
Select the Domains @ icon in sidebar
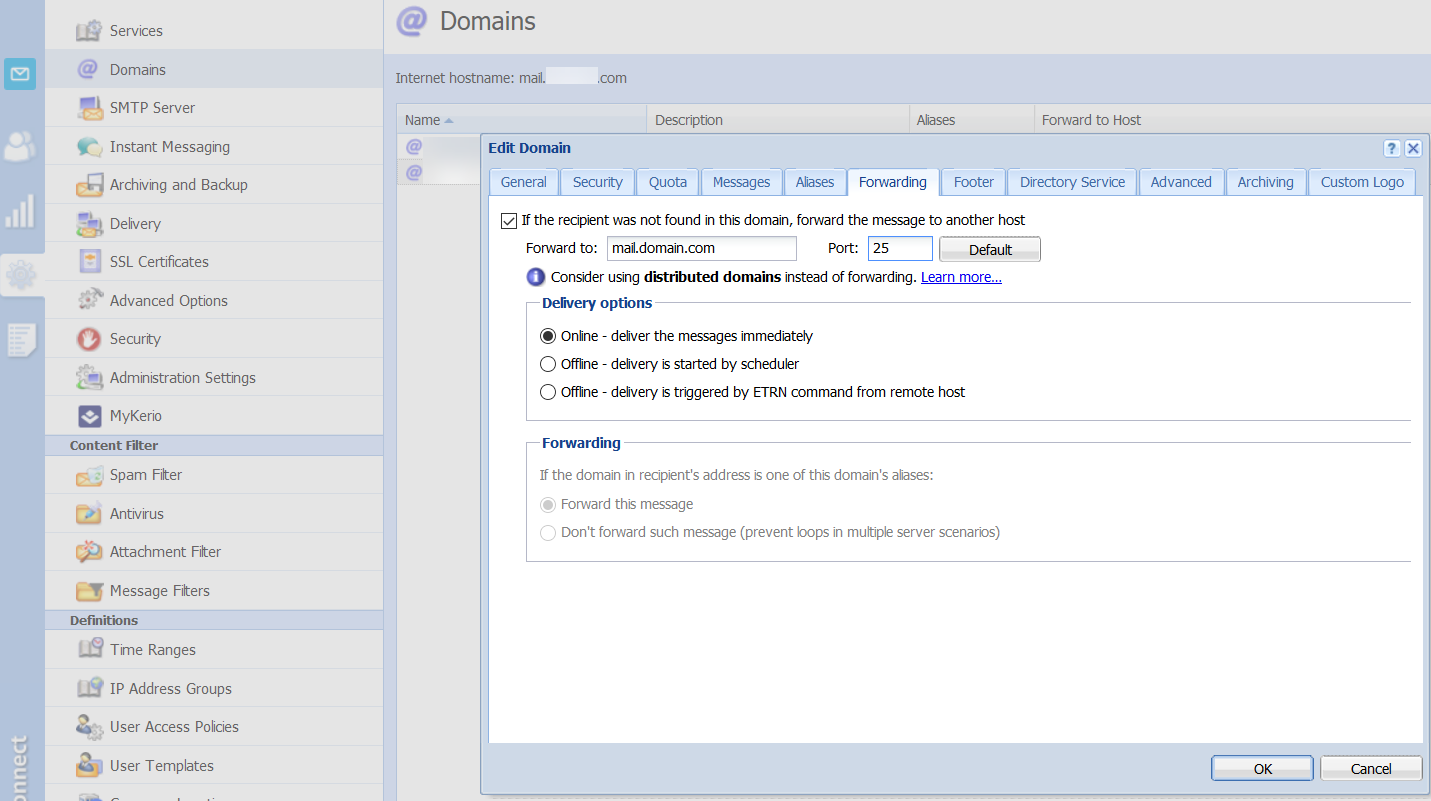click(x=89, y=69)
